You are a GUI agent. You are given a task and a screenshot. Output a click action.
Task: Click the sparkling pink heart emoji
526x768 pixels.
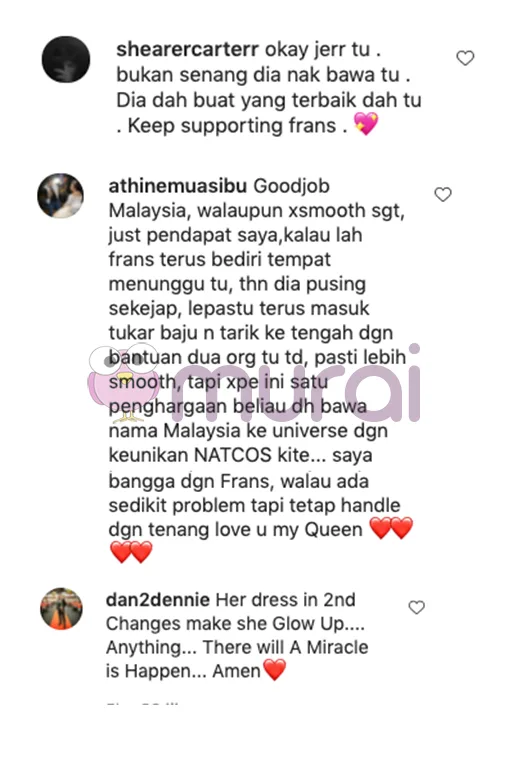pos(367,124)
